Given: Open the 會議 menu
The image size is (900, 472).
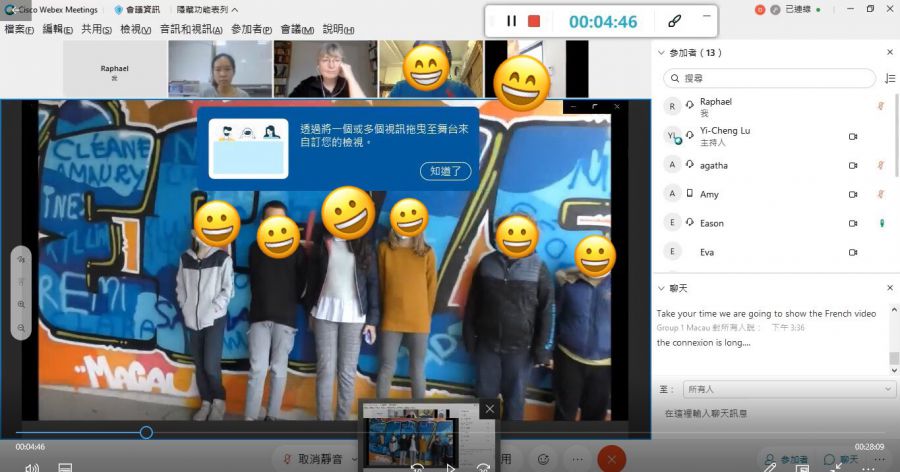Looking at the screenshot, I should pyautogui.click(x=297, y=29).
